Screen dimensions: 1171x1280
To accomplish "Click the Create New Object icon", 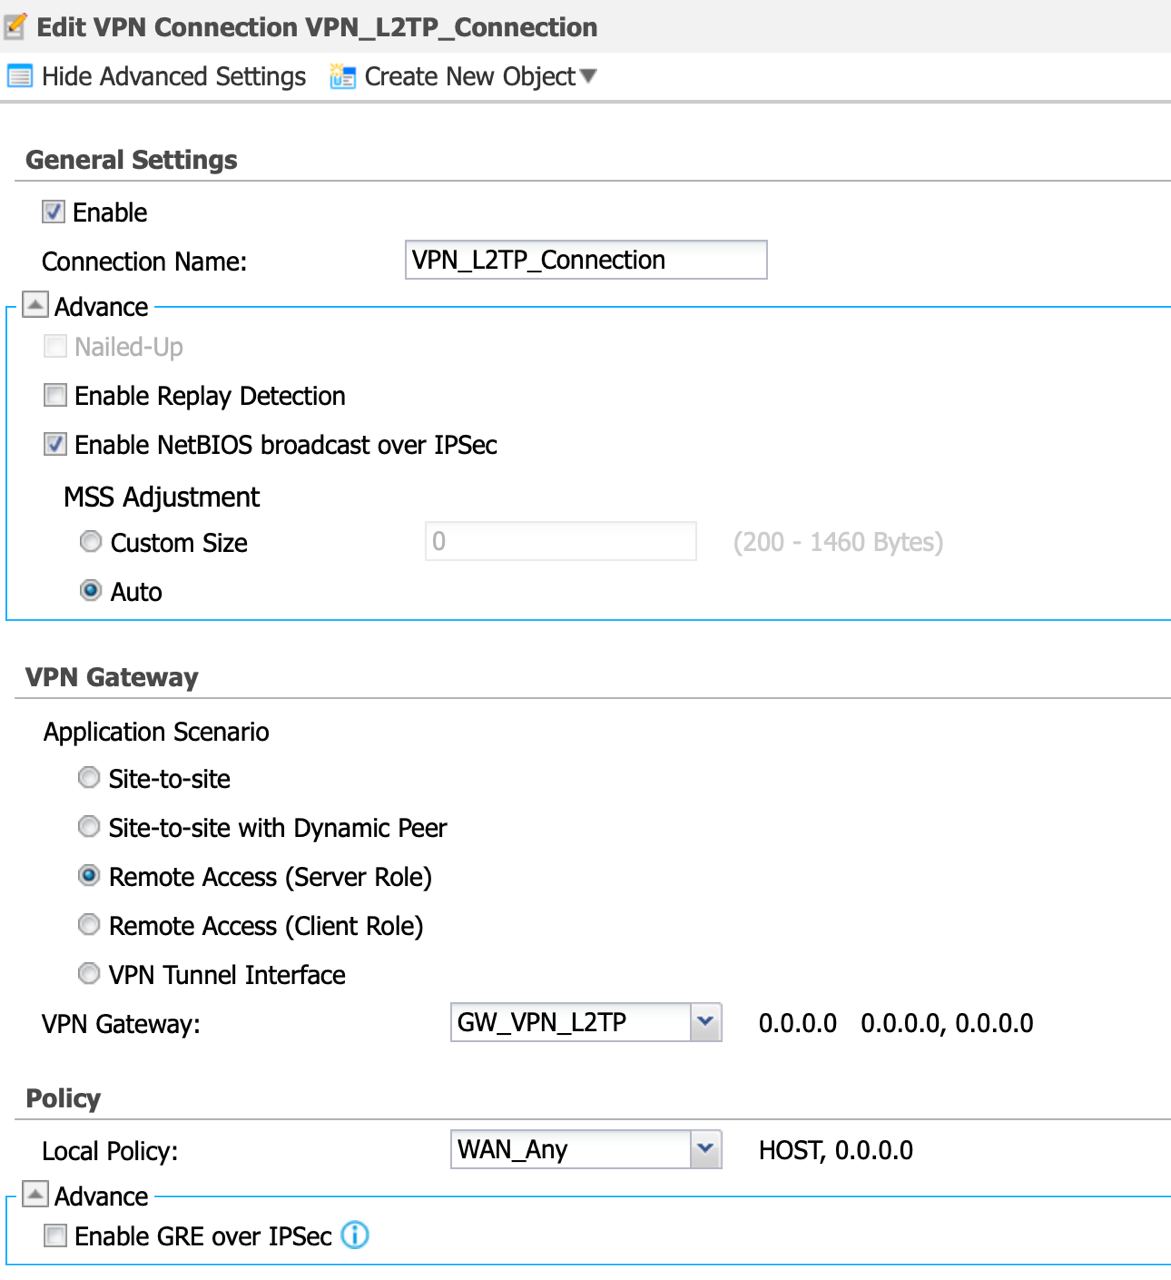I will (x=343, y=77).
